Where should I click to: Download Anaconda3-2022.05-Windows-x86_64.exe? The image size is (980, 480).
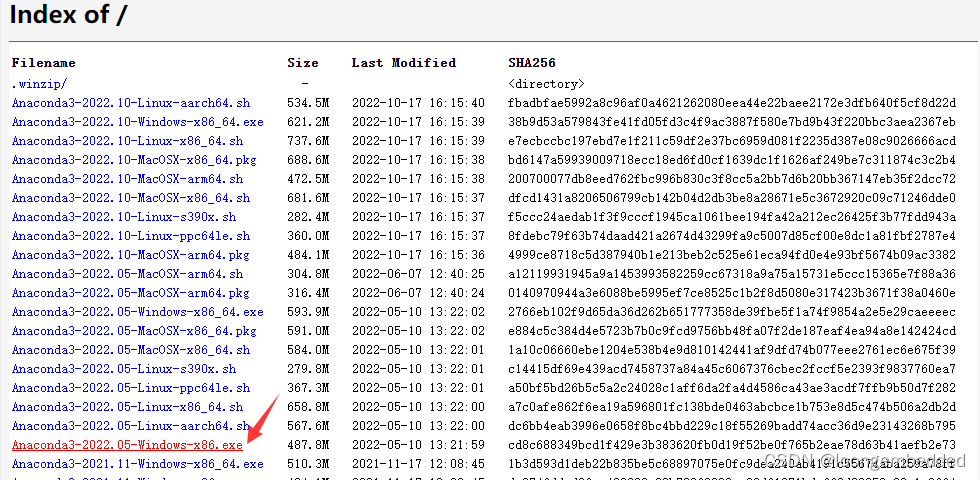point(138,312)
